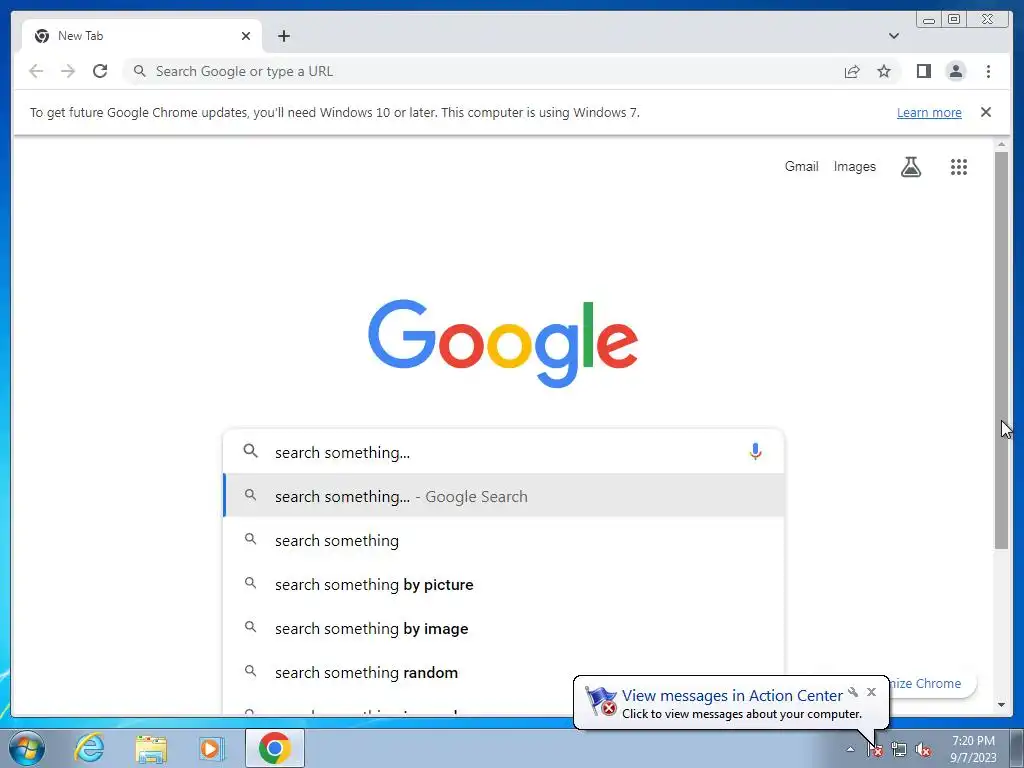The height and width of the screenshot is (768, 1024).
Task: Open the Chrome profile avatar
Action: 955,71
